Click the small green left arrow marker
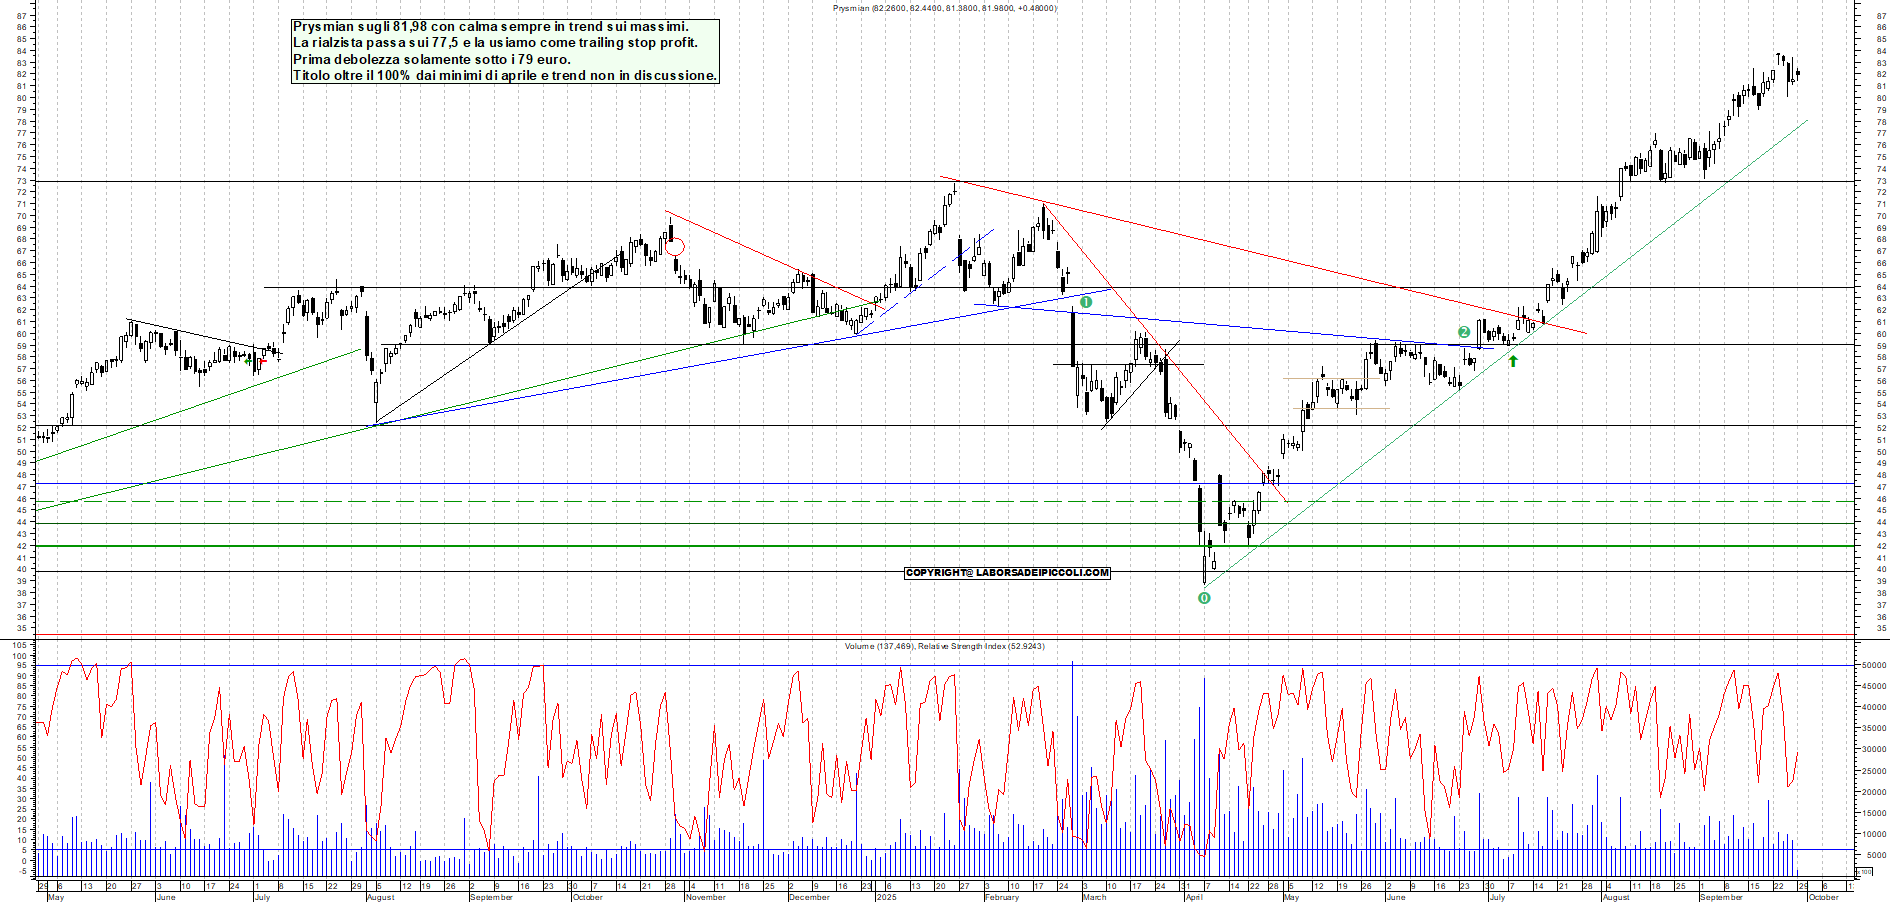The width and height of the screenshot is (1890, 902). point(248,360)
